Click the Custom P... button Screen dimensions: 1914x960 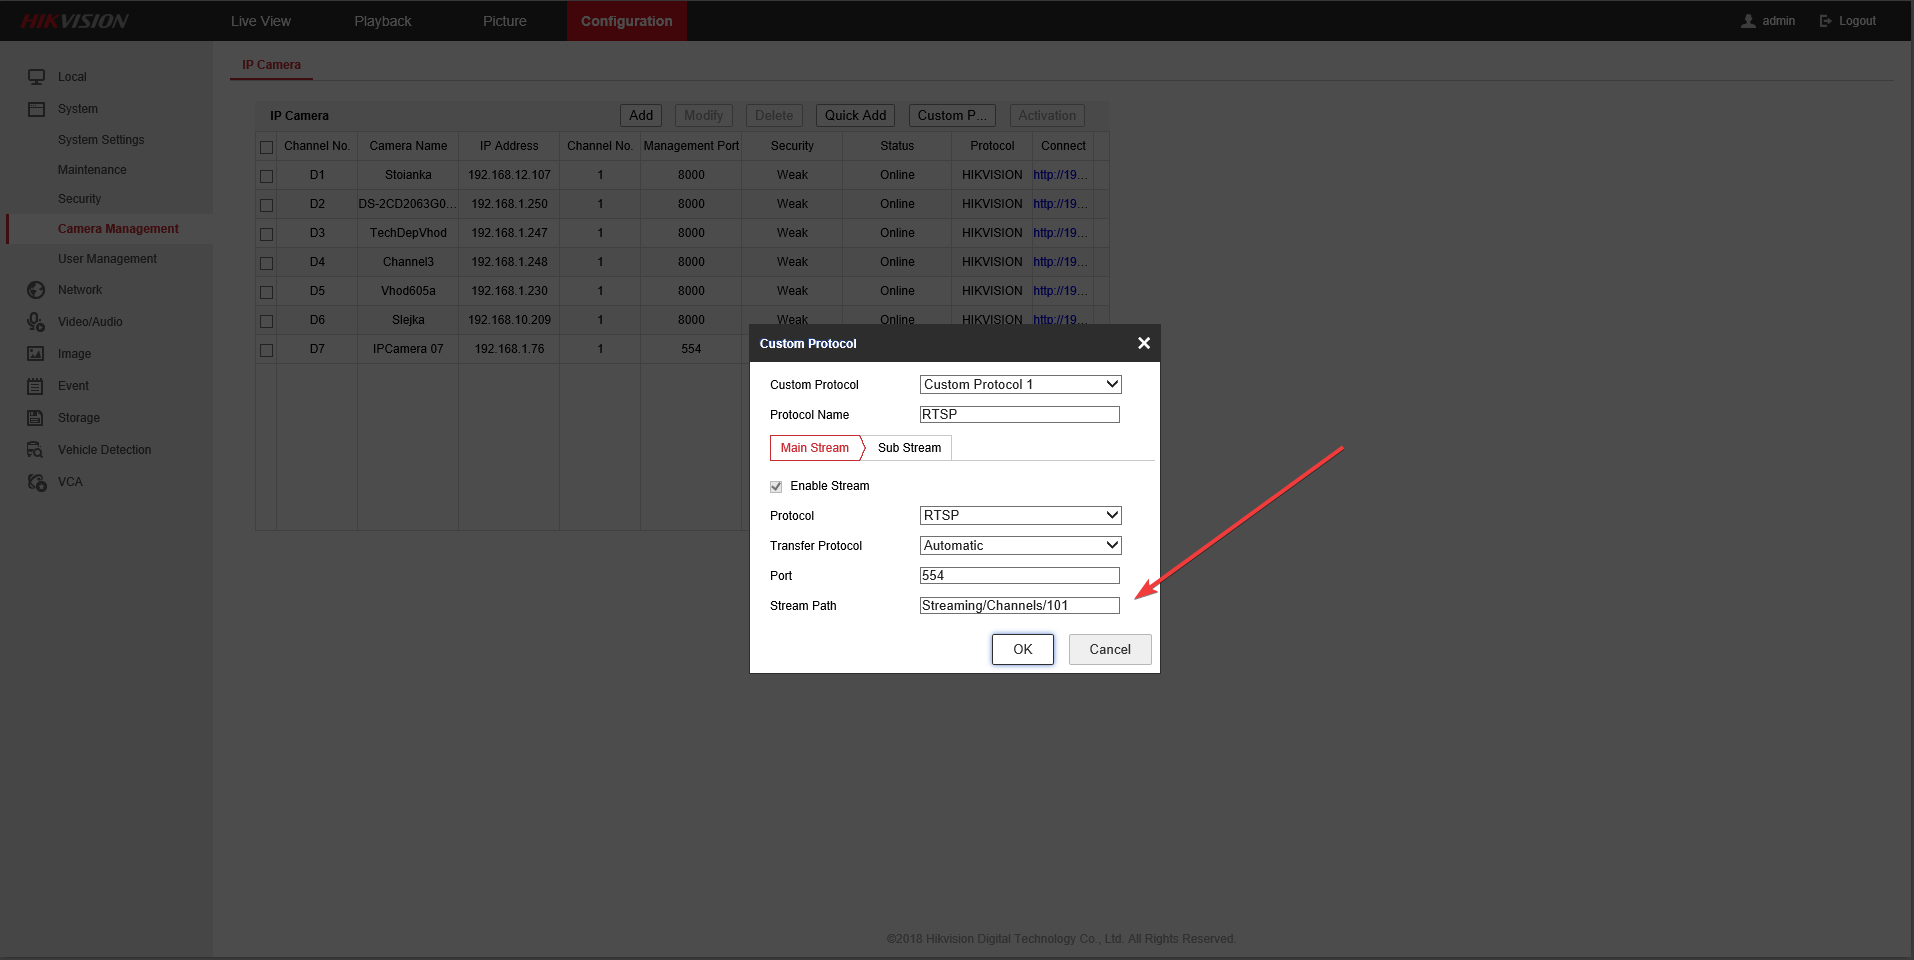[x=952, y=116]
